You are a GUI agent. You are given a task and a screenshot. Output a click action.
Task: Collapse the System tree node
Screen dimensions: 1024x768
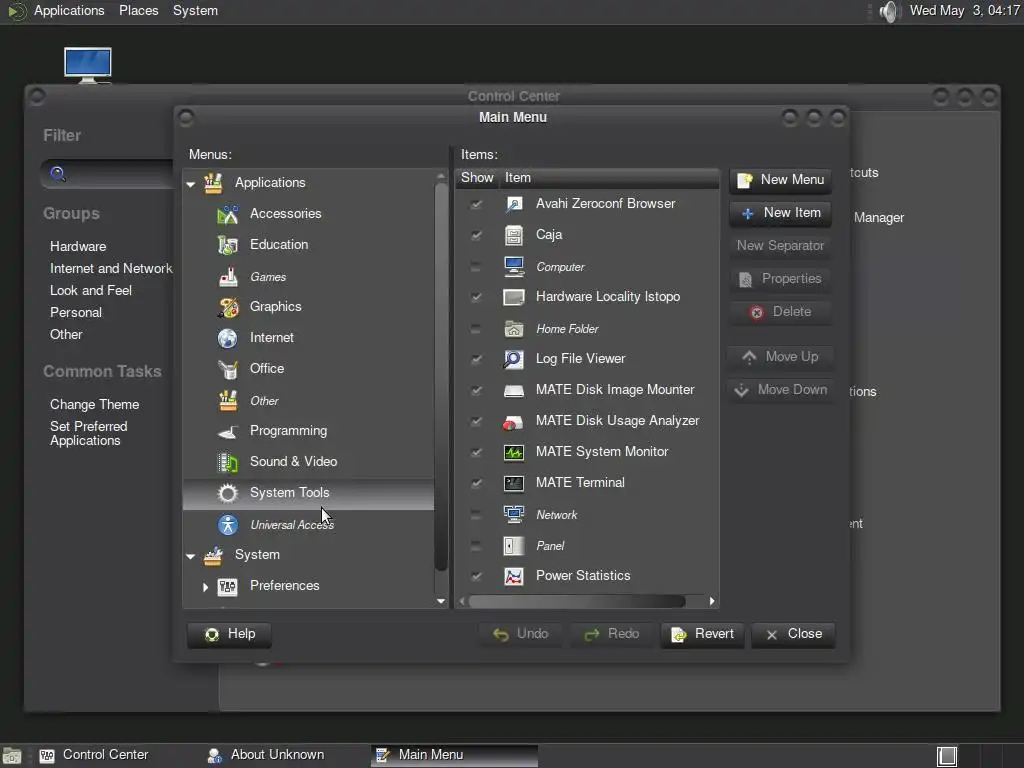coord(191,556)
